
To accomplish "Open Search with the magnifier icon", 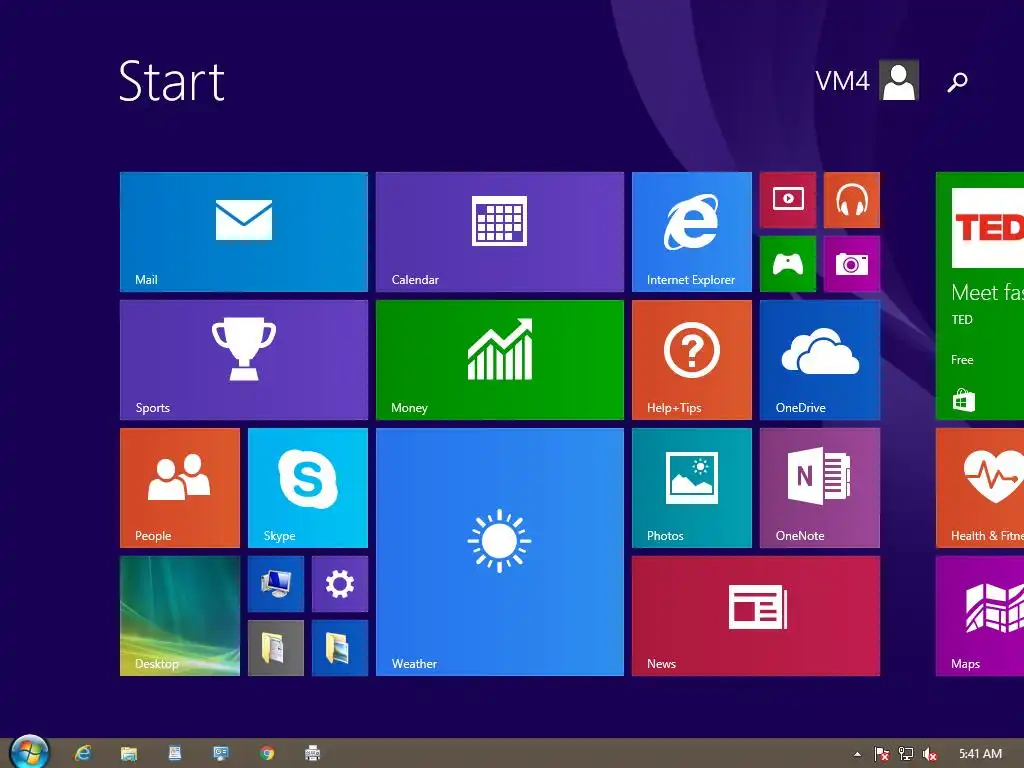I will click(x=957, y=82).
